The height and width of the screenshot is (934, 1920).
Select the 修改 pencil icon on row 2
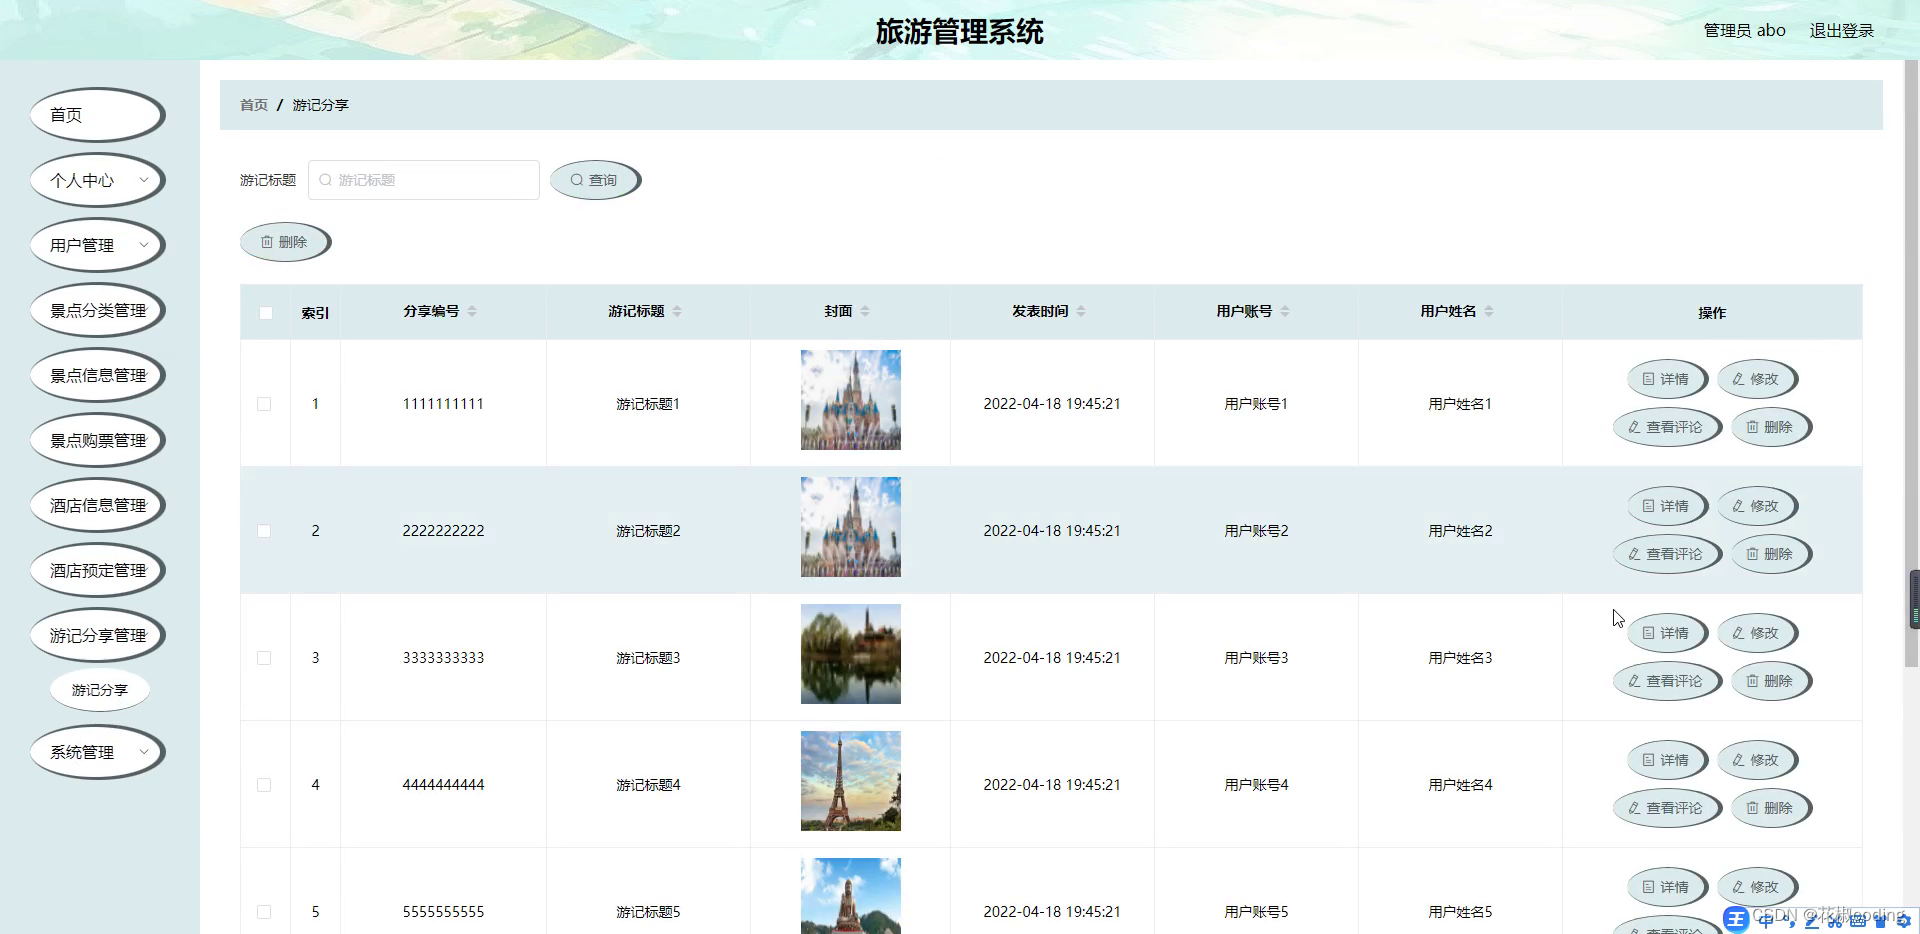1738,506
